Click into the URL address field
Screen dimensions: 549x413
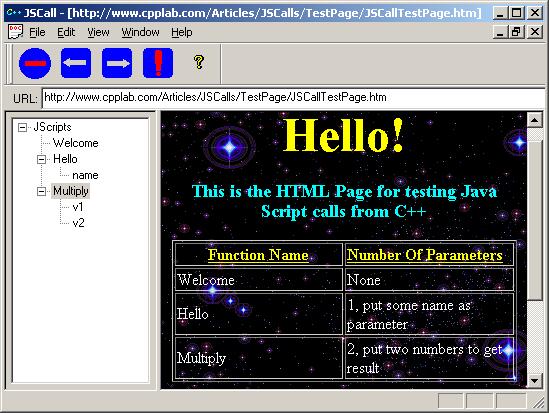(x=293, y=98)
